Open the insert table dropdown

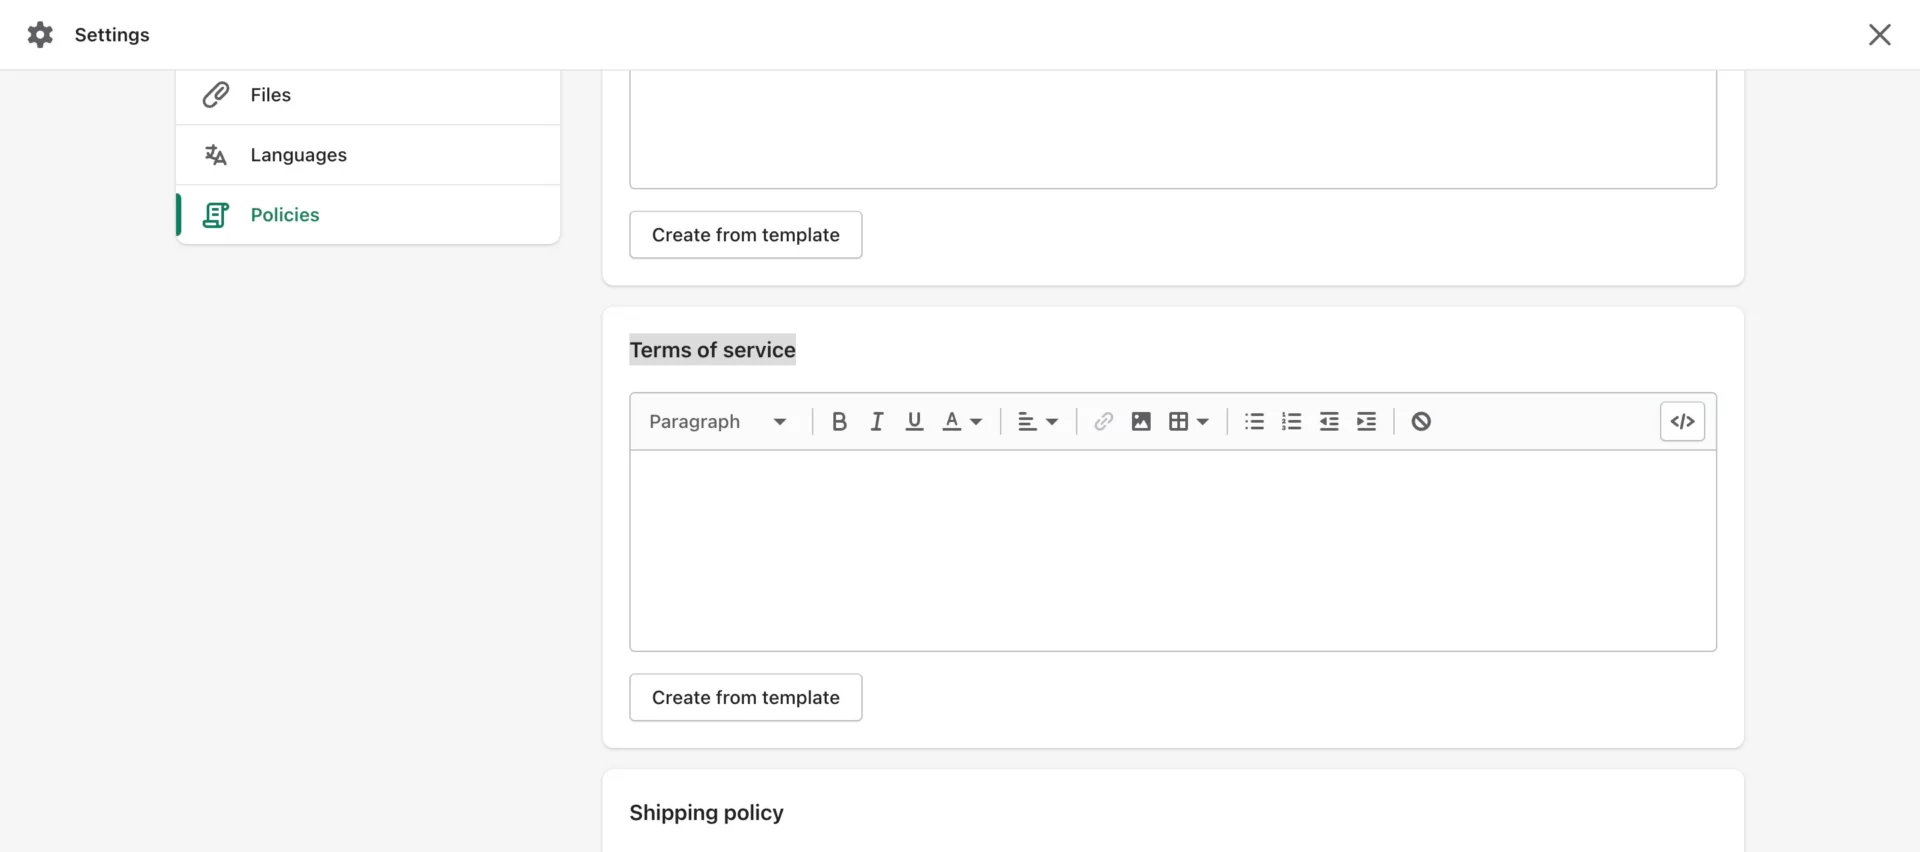point(1189,422)
